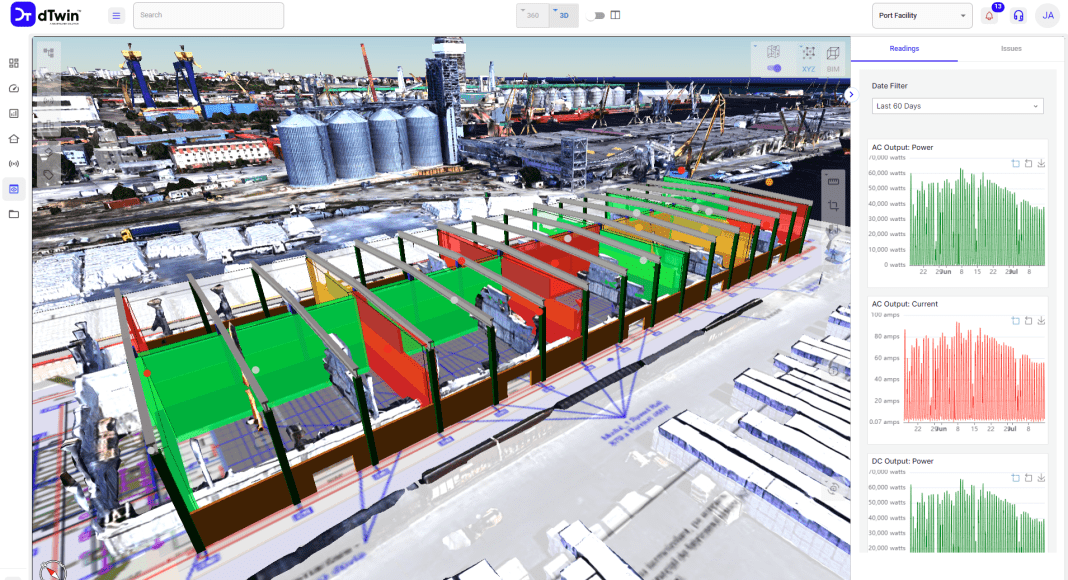Enable the BIM model view

click(x=833, y=58)
